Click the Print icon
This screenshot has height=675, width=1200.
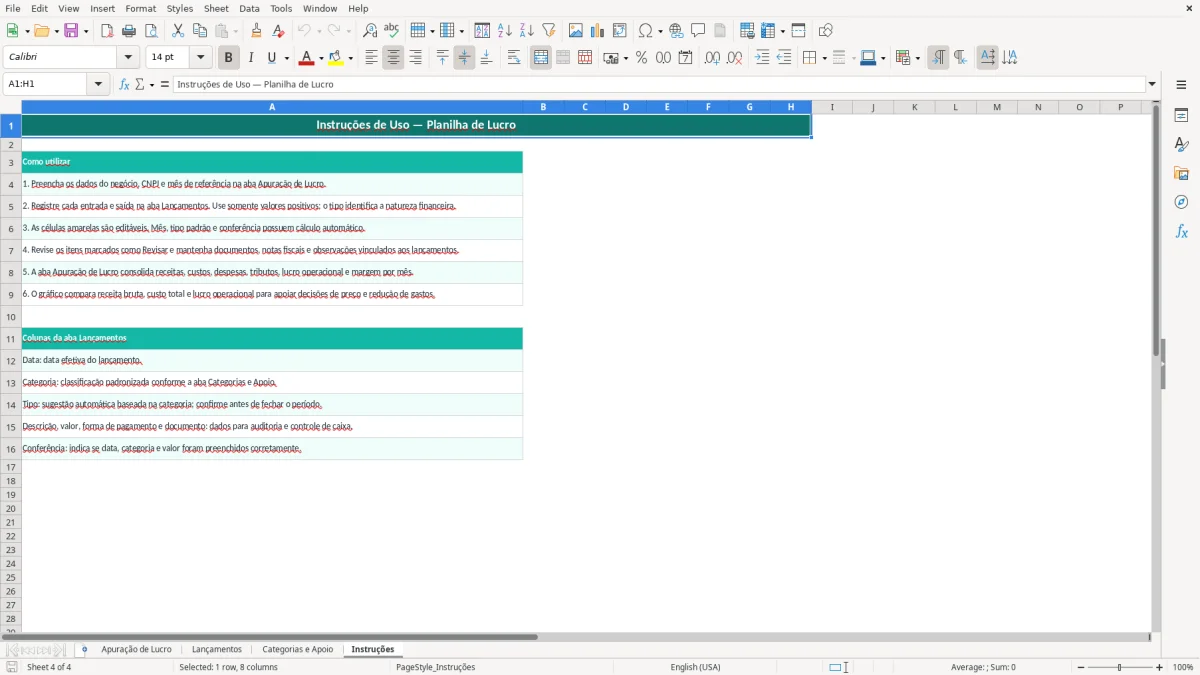[x=129, y=31]
